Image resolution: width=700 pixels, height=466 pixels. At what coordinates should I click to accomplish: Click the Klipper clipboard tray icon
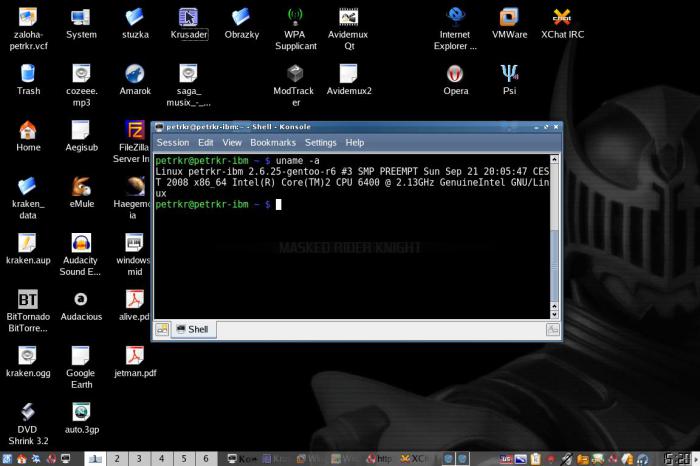coord(536,459)
